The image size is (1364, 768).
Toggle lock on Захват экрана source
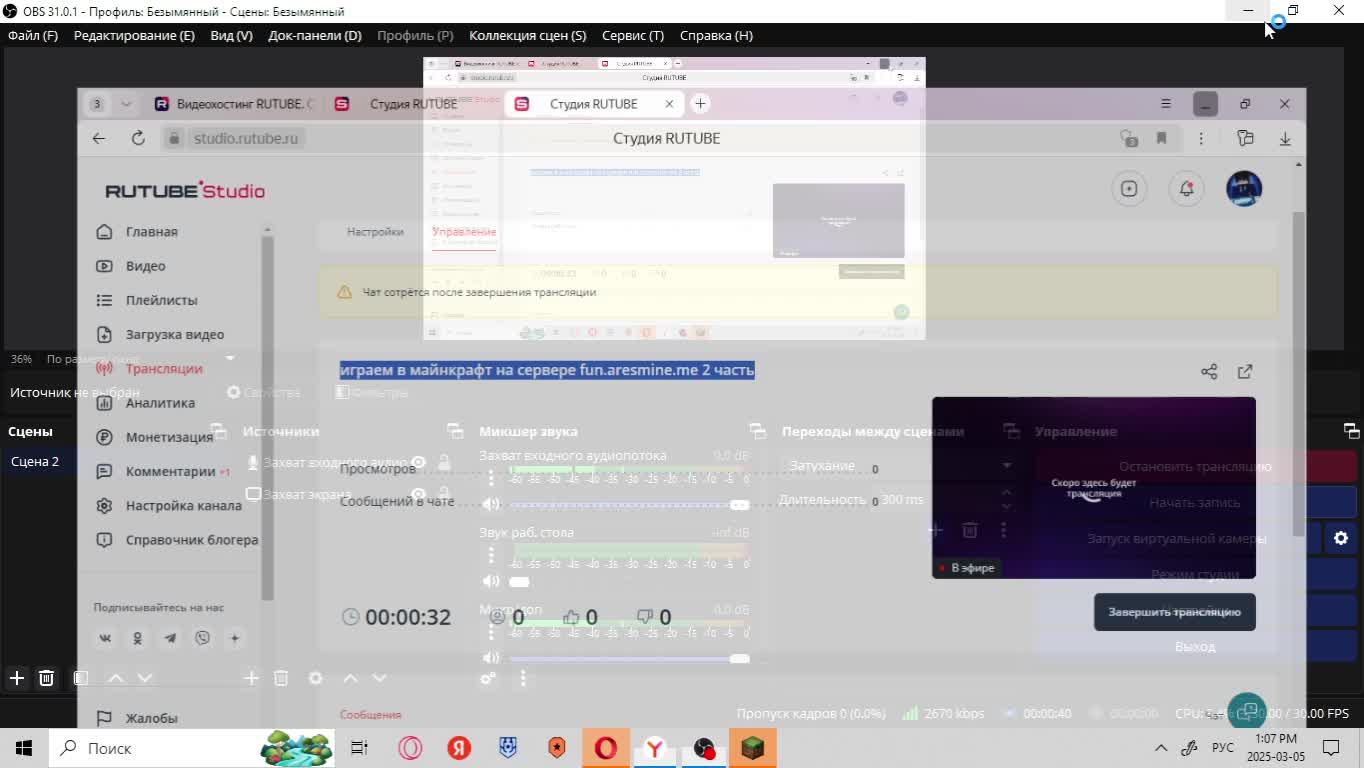point(444,494)
